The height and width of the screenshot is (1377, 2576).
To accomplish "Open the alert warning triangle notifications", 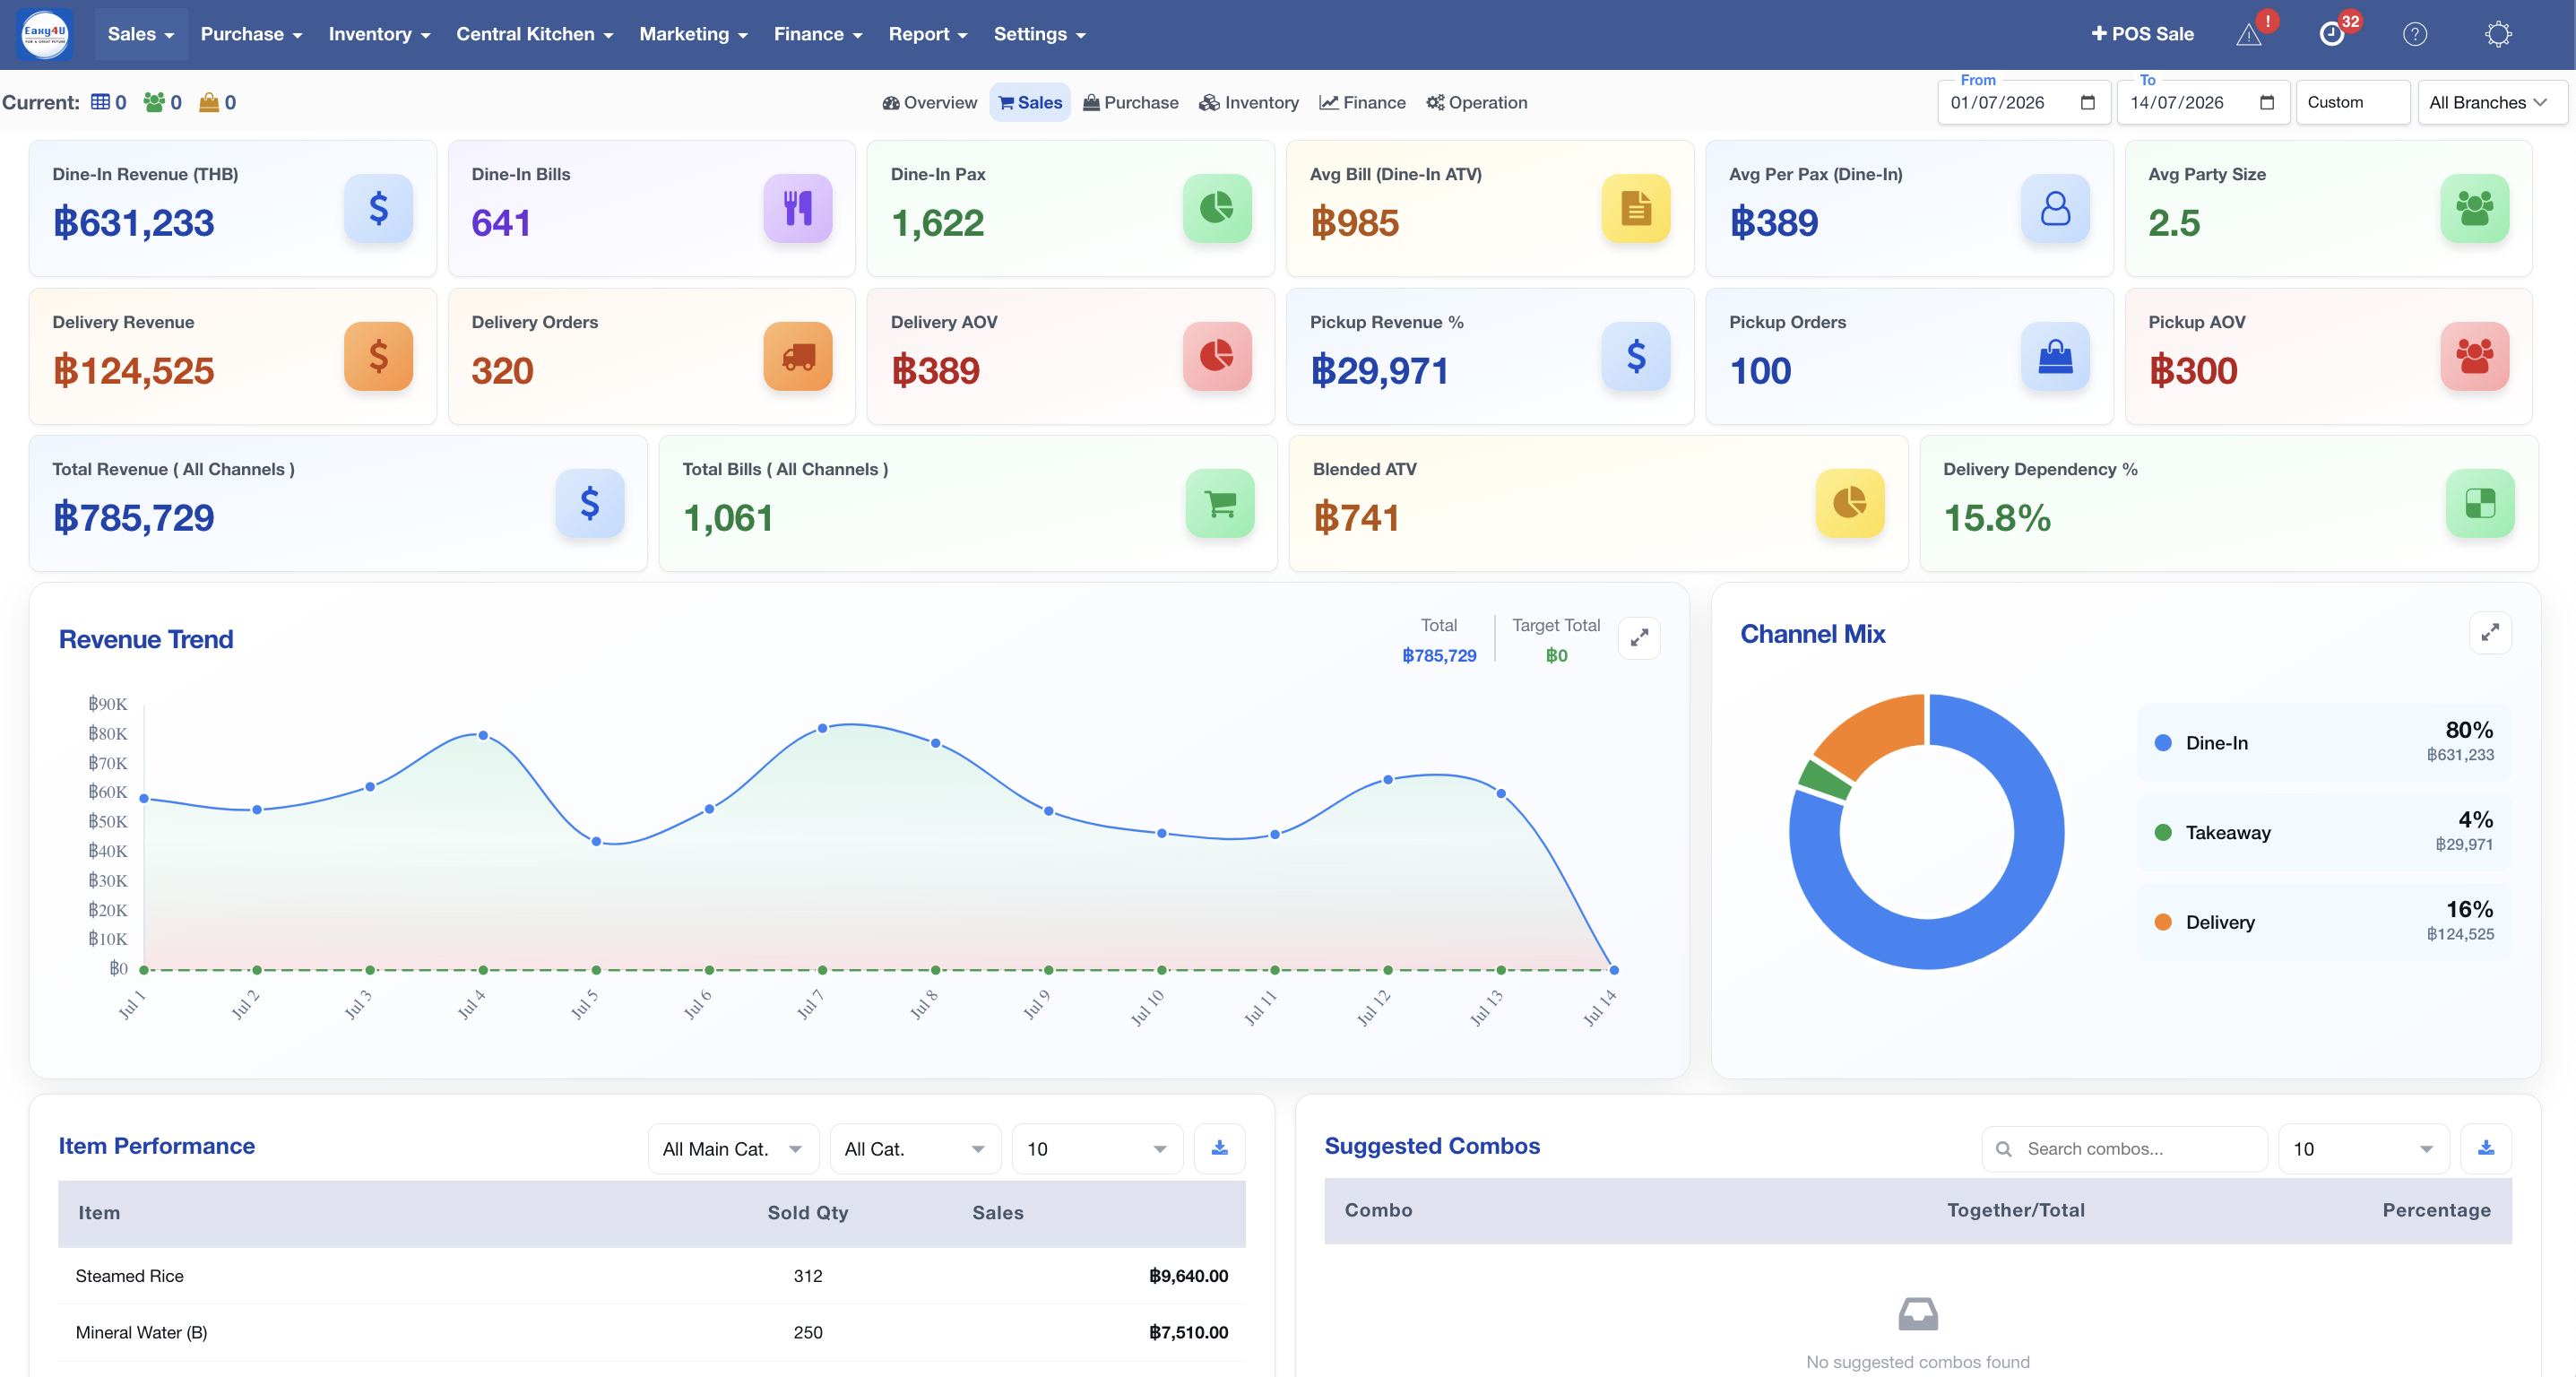I will click(2248, 35).
